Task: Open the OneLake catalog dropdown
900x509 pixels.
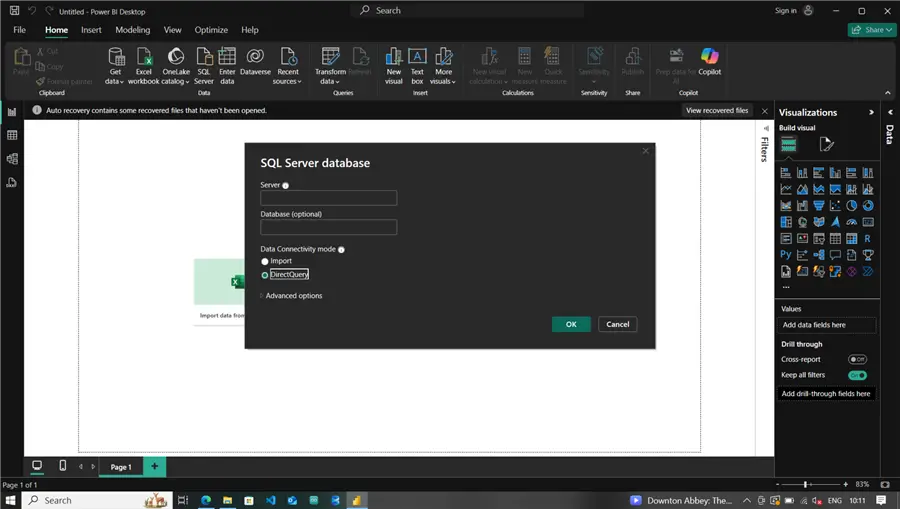Action: (x=176, y=65)
